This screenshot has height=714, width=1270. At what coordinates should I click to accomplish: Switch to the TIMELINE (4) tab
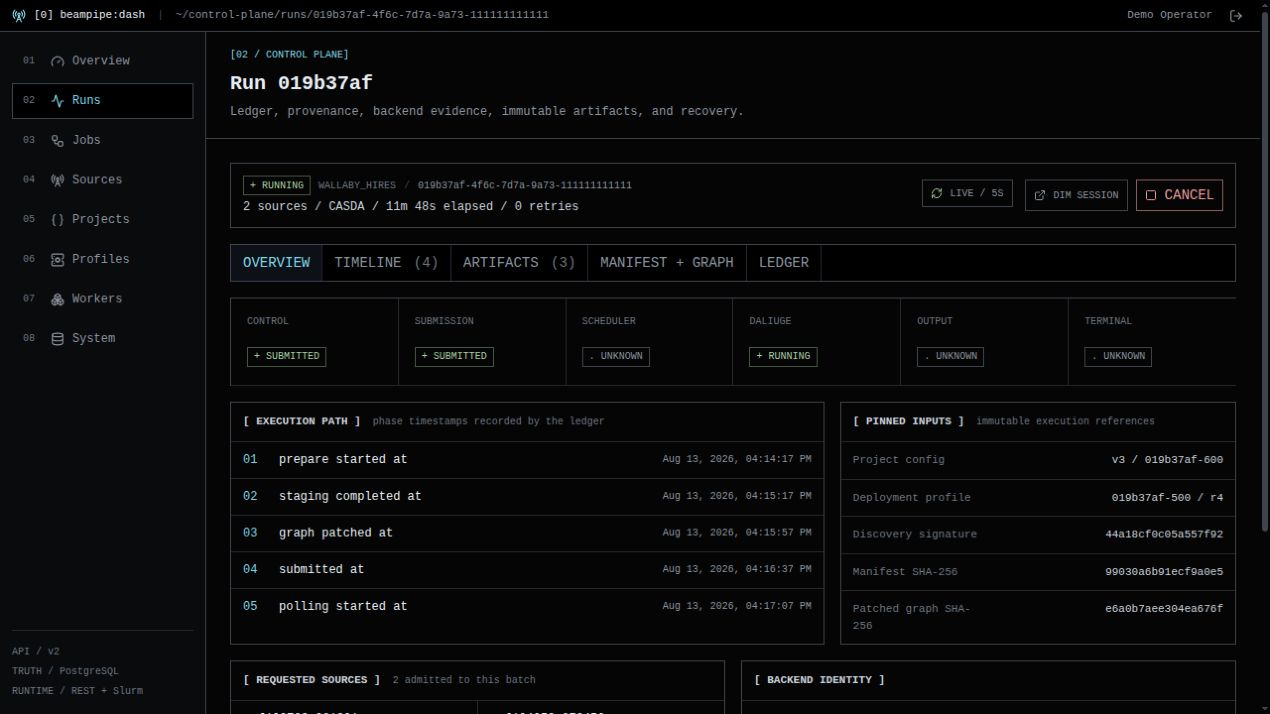point(386,262)
